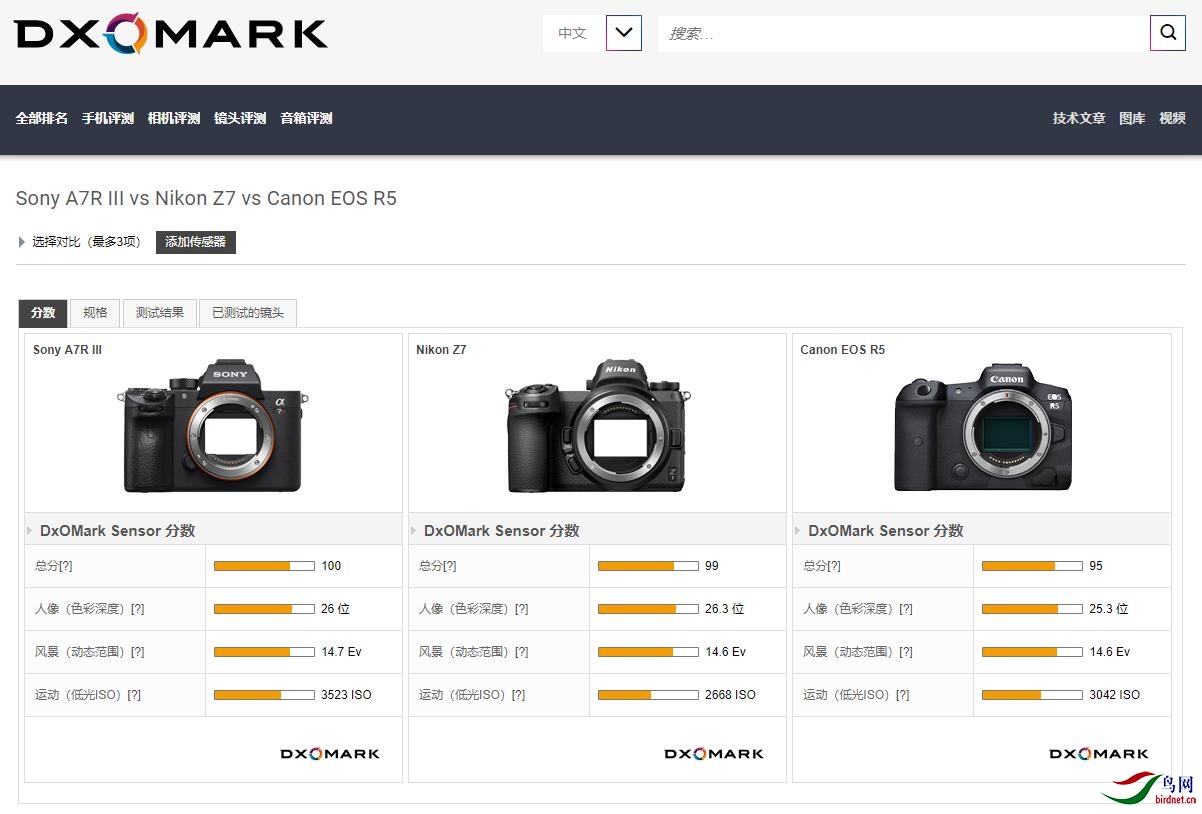Screen dimensions: 1202x814
Task: Collapse Sony A7R III DxOMark Sensor section
Action: [x=31, y=530]
